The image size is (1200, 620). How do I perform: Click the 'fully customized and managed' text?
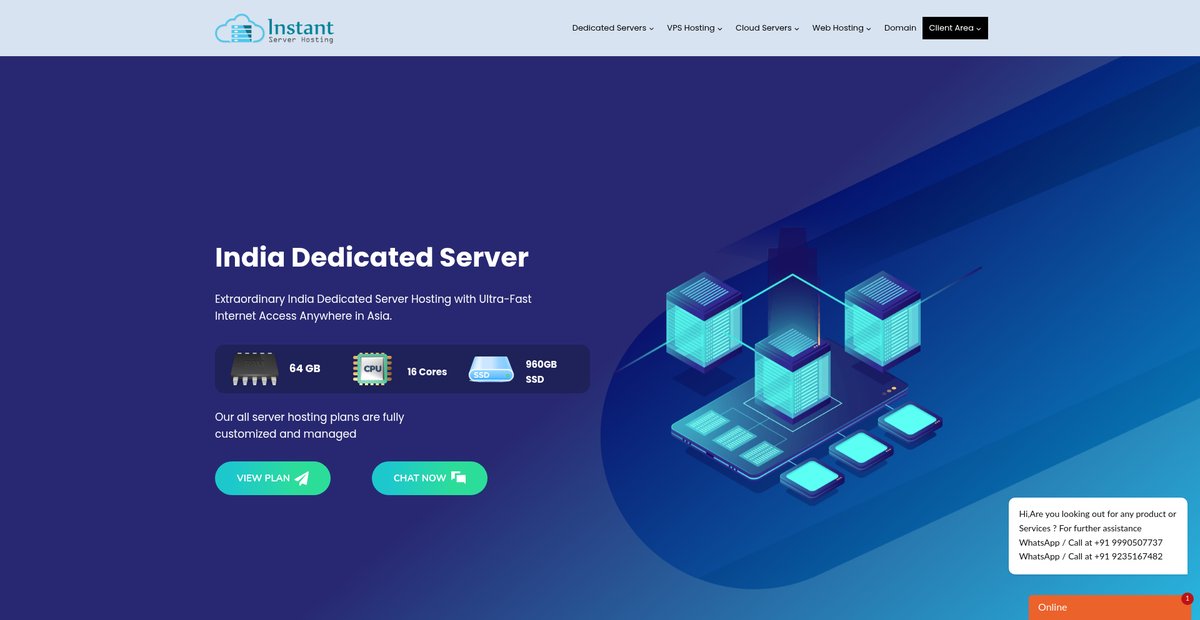coord(310,425)
